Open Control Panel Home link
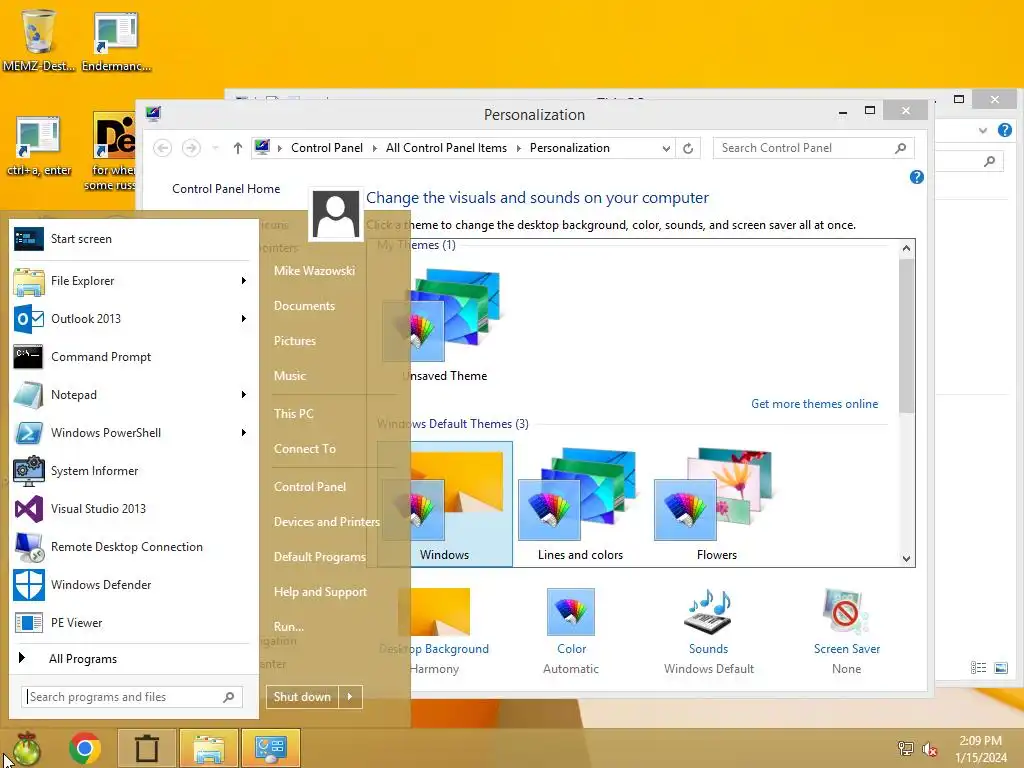1024x768 pixels. click(226, 189)
